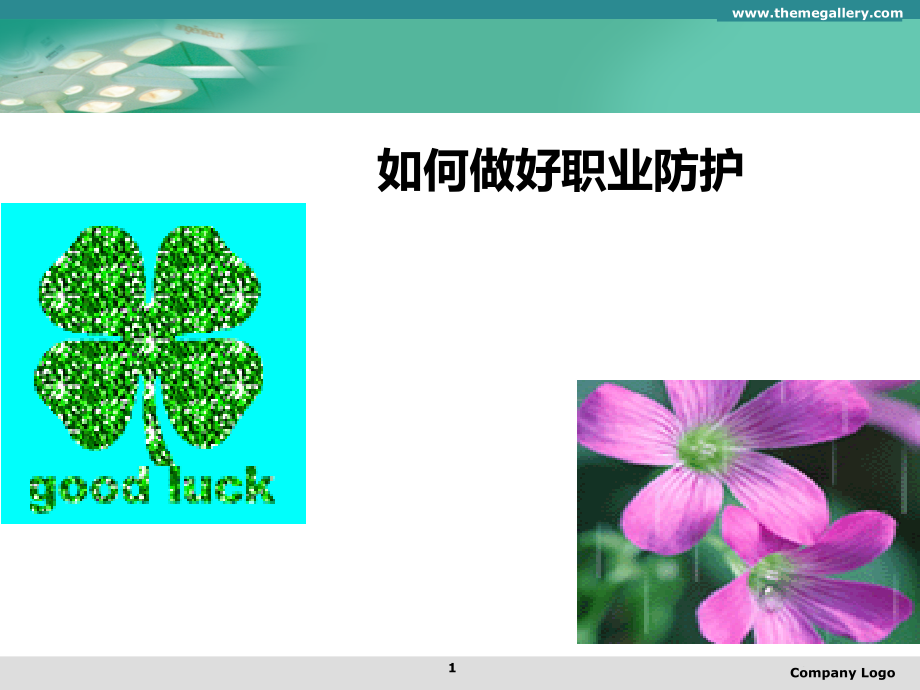
Task: Select the pink flower photo
Action: 747,511
